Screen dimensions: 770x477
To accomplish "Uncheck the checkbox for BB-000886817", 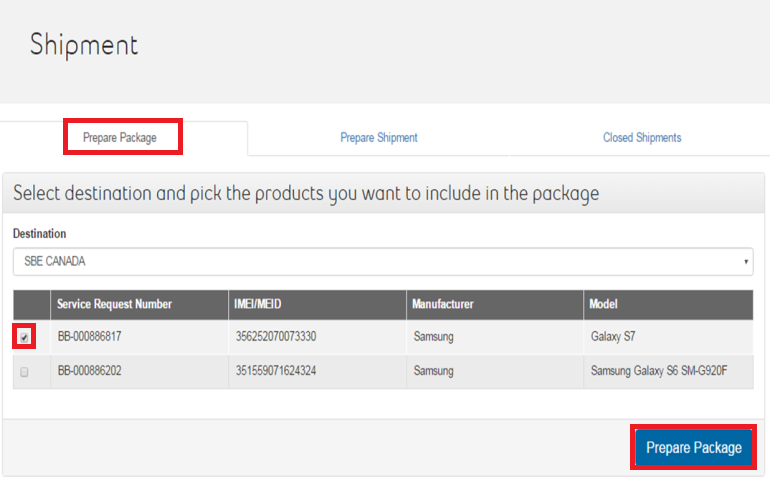I will tap(24, 337).
